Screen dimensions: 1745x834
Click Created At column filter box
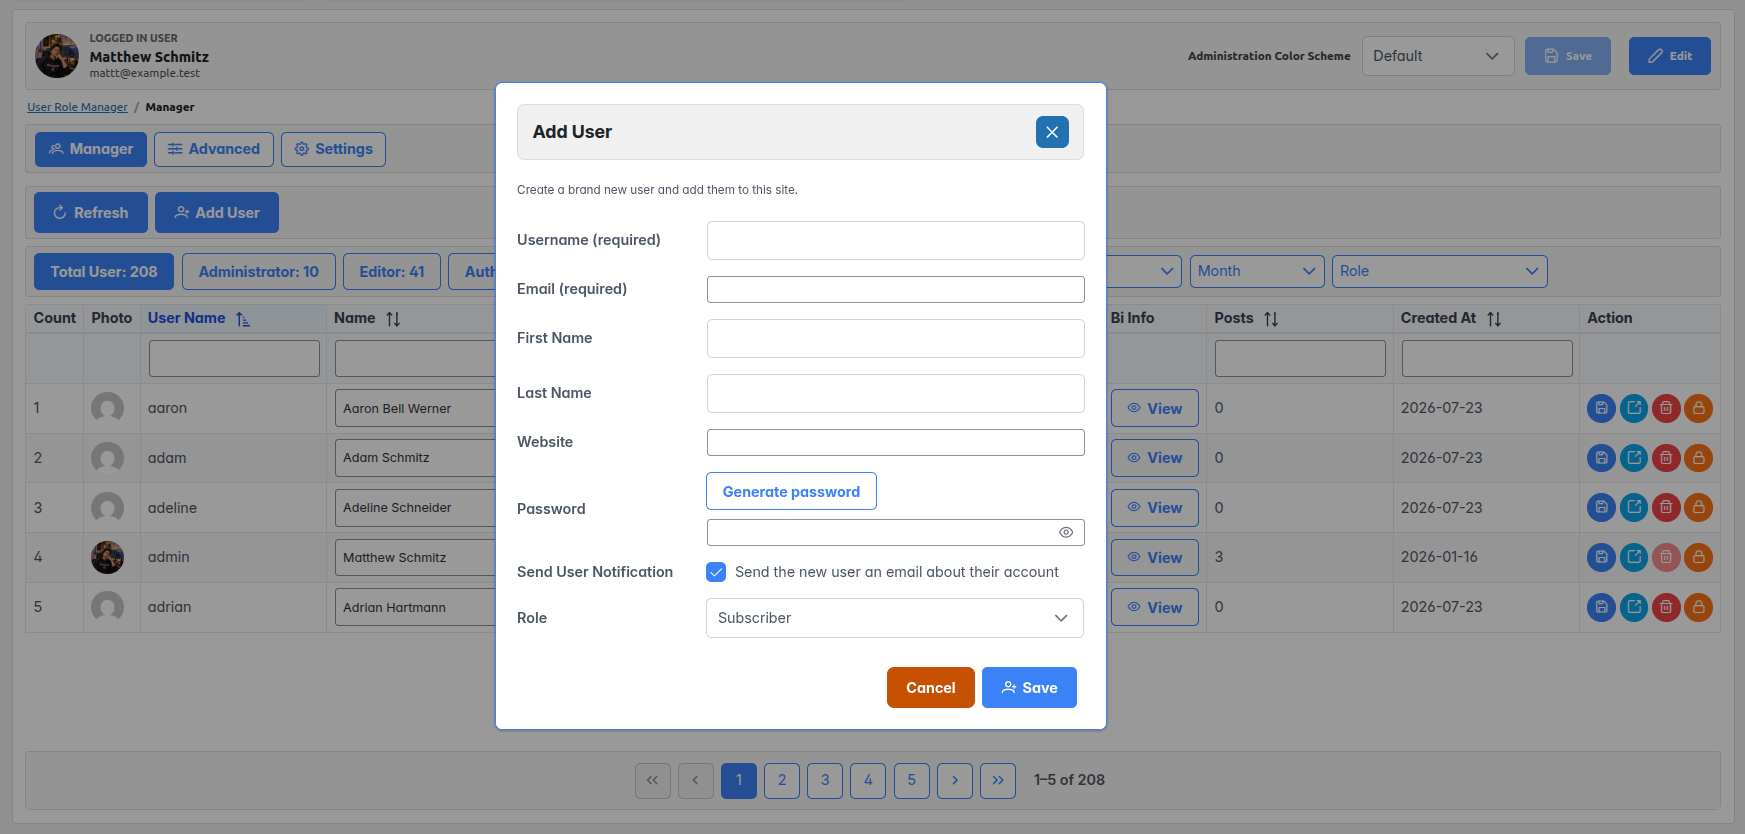pos(1487,358)
